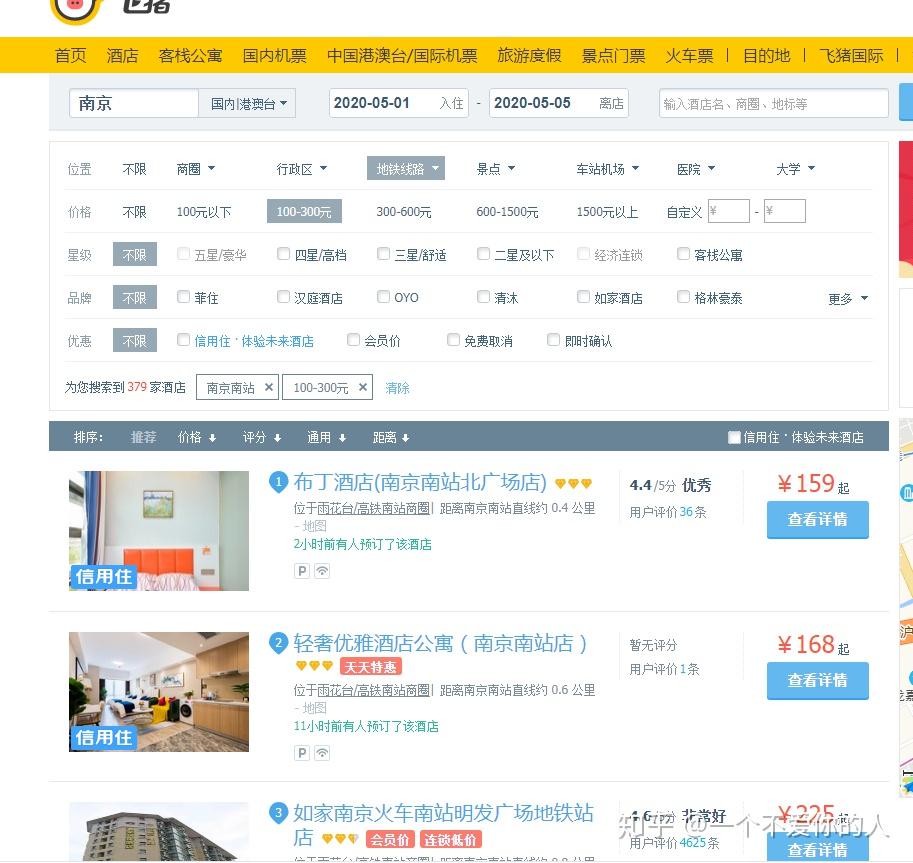Check the 如家酒店 brand filter
Viewport: 913px width, 863px height.
583,297
